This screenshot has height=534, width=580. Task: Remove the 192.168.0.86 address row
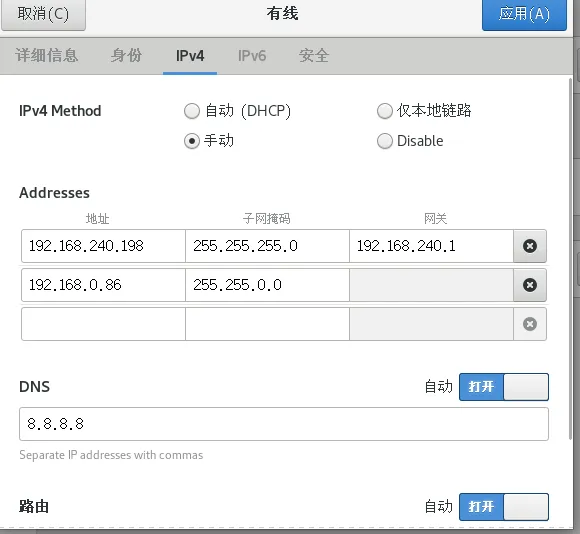click(530, 285)
